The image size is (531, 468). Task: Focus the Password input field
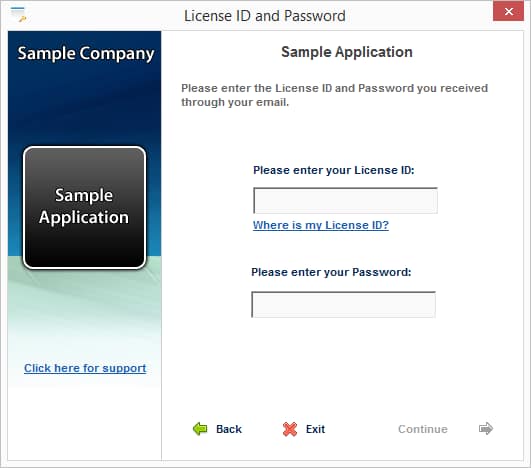click(x=343, y=304)
